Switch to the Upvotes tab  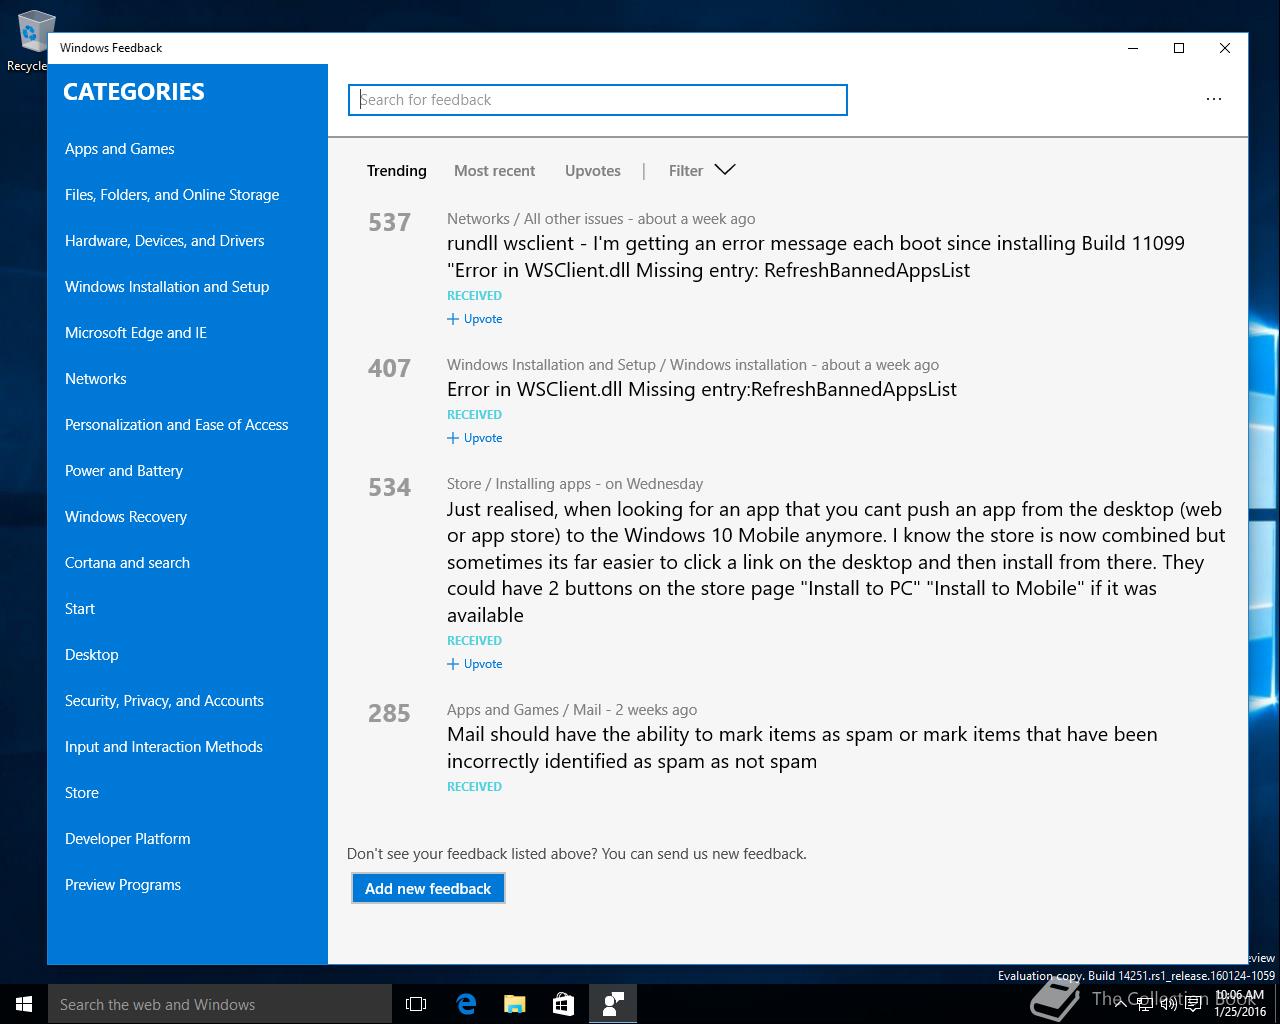(593, 171)
